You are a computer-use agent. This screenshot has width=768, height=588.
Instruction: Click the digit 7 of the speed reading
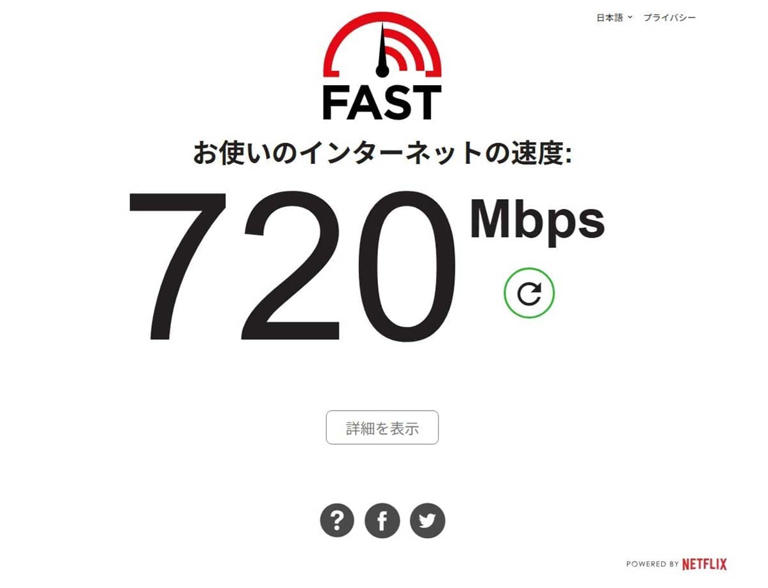[177, 266]
